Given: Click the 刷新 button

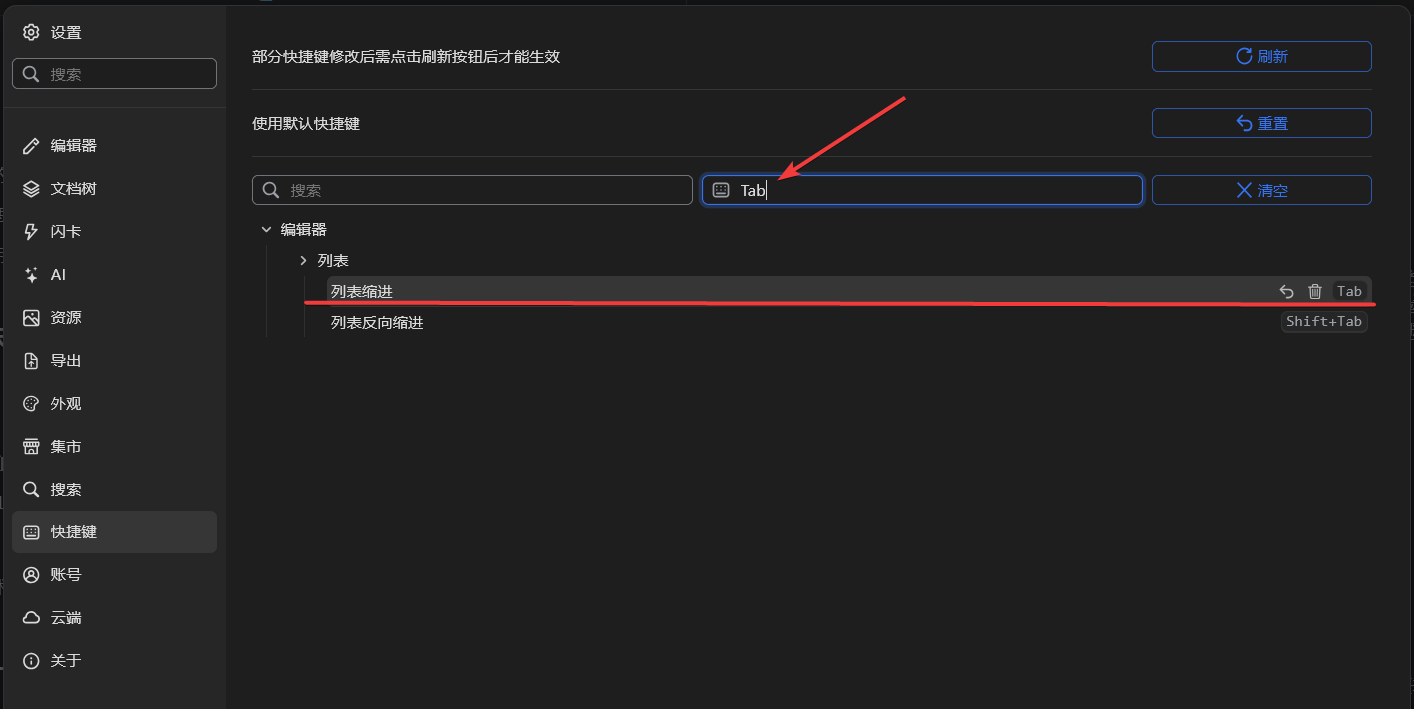Looking at the screenshot, I should tap(1261, 56).
